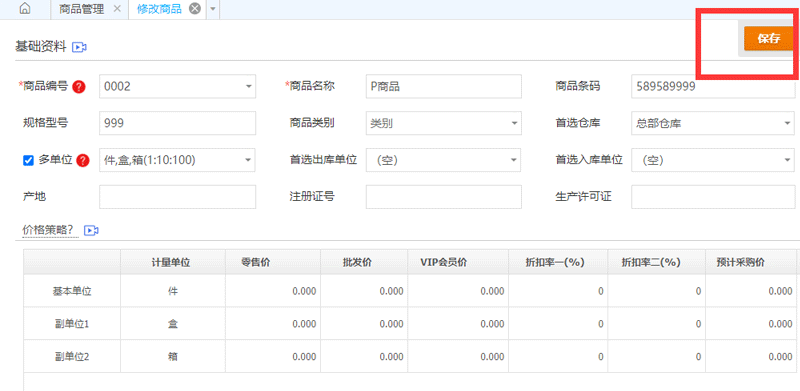The height and width of the screenshot is (391, 800).
Task: Click VIP会员价 cell in 副单位2 row
Action: (x=458, y=356)
